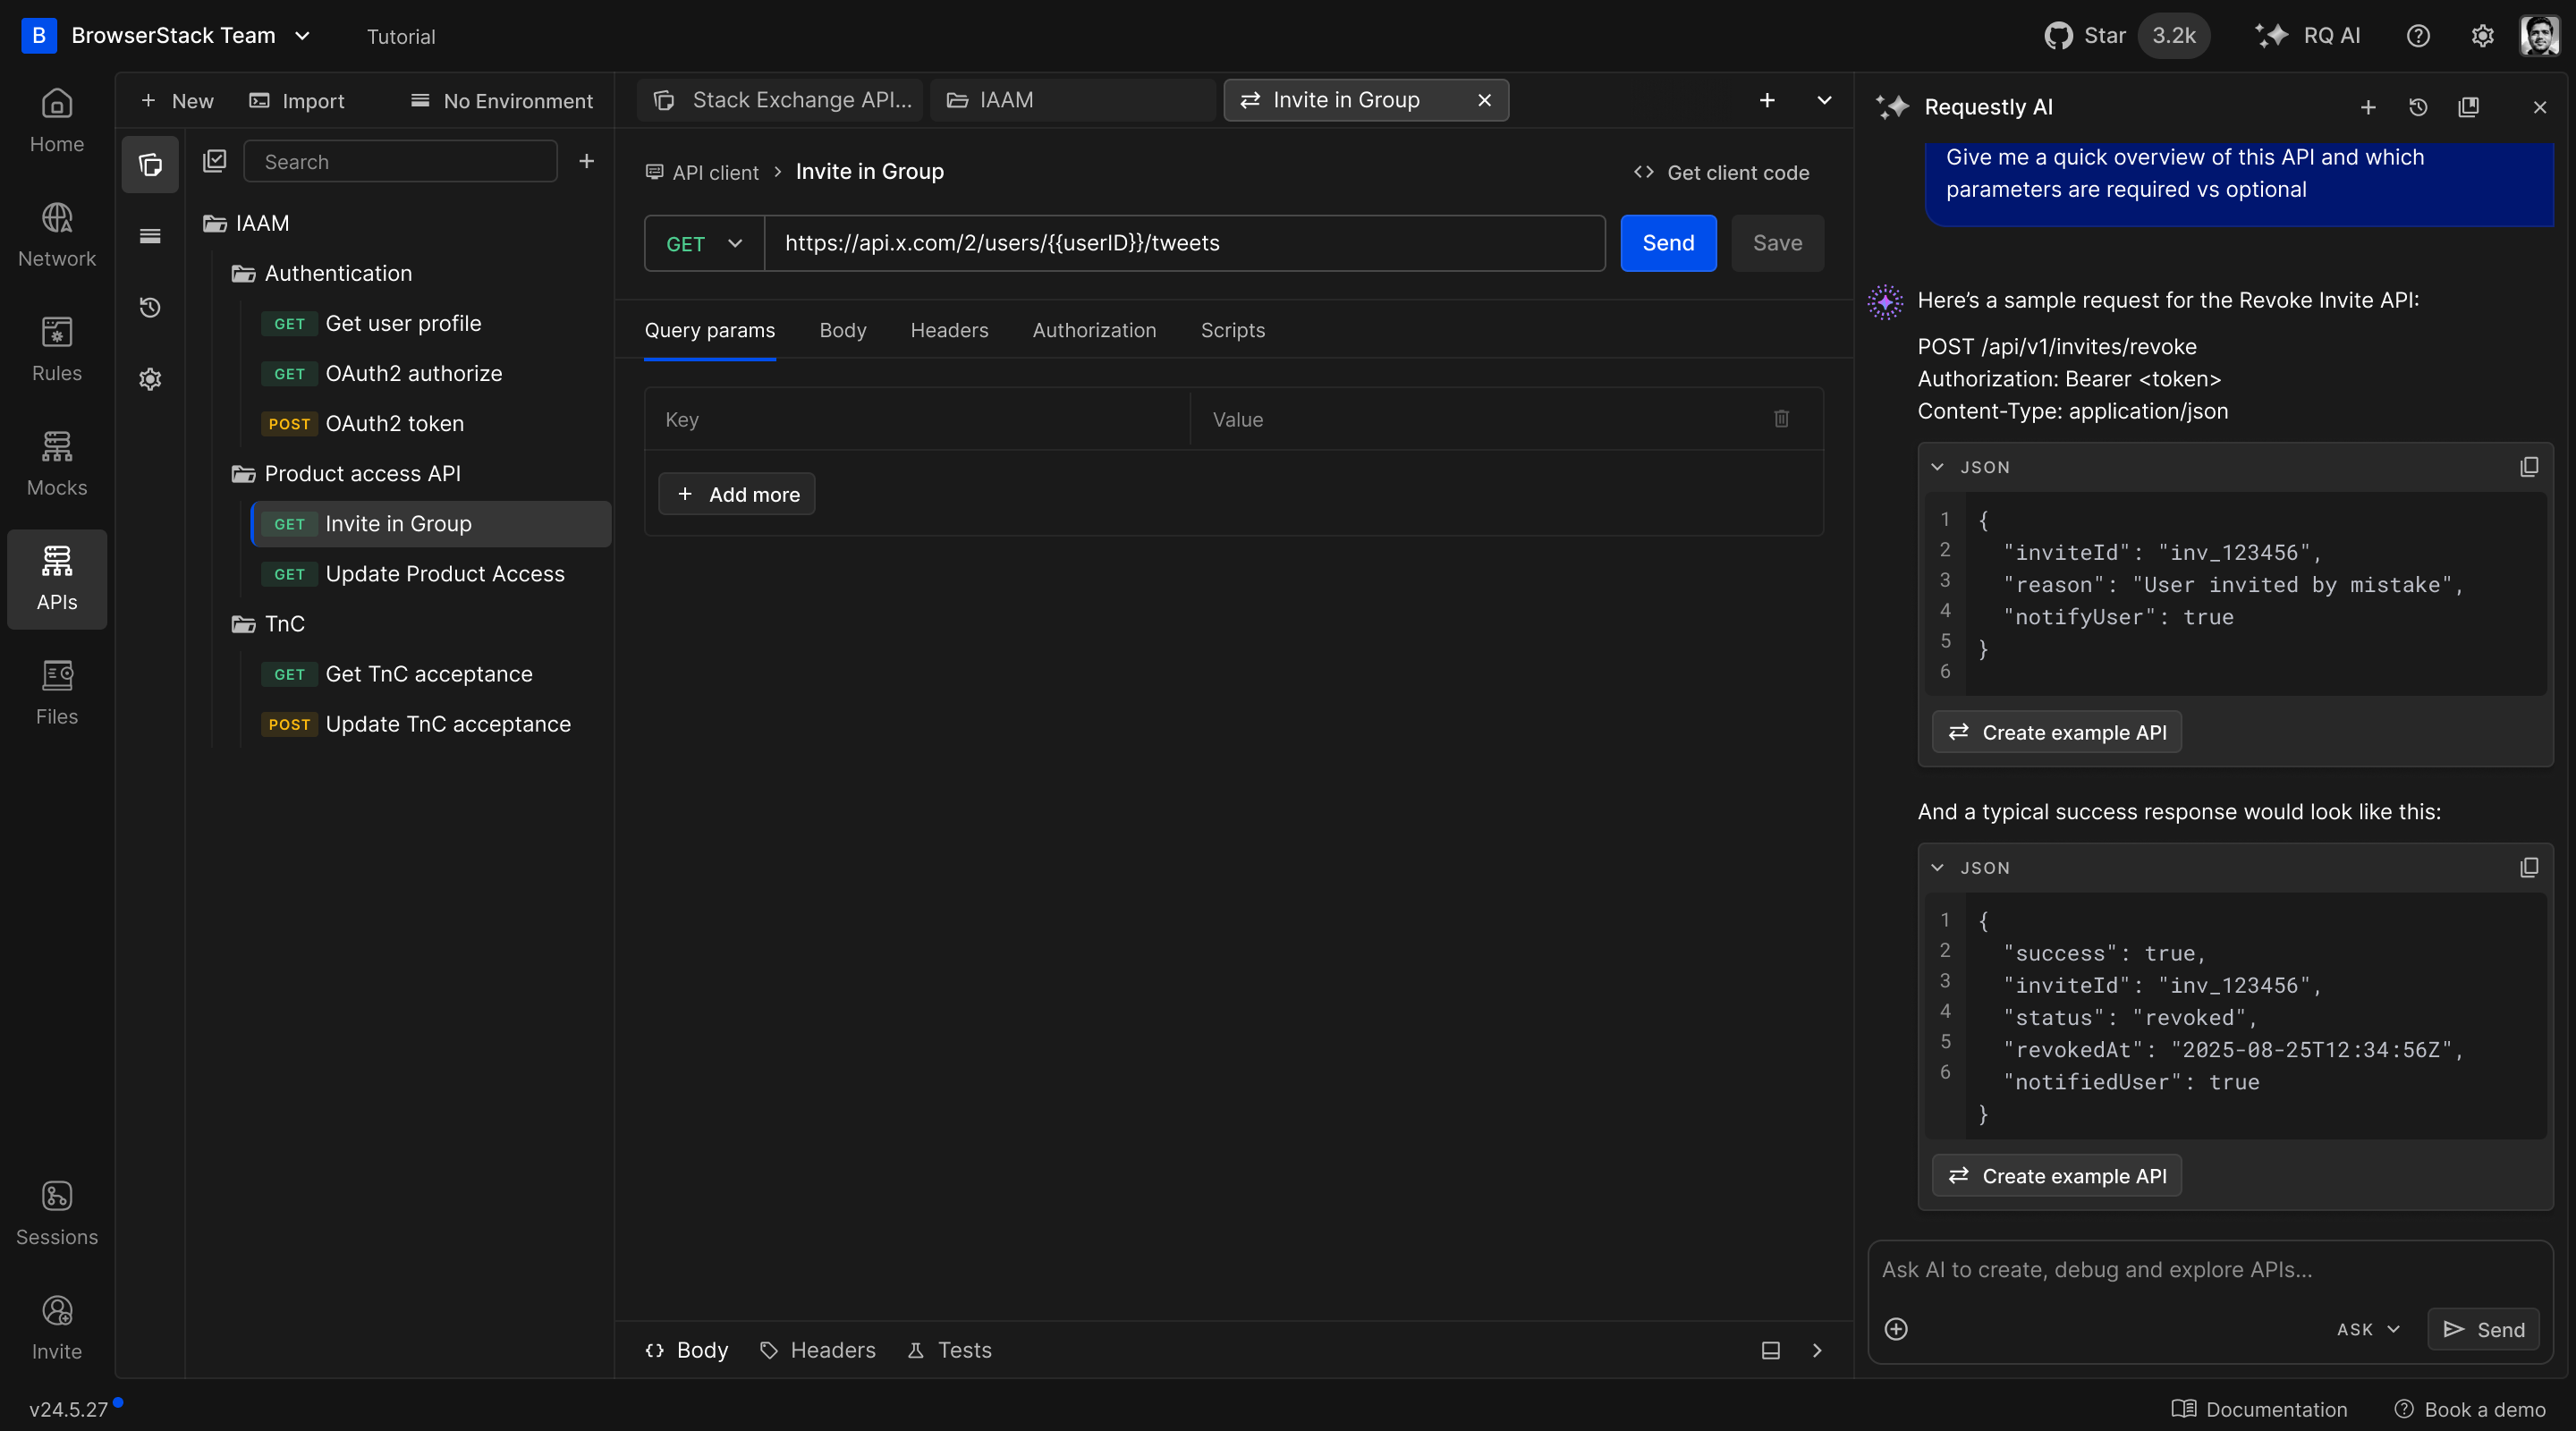Switch to the Query params tab
This screenshot has width=2576, height=1431.
[709, 330]
